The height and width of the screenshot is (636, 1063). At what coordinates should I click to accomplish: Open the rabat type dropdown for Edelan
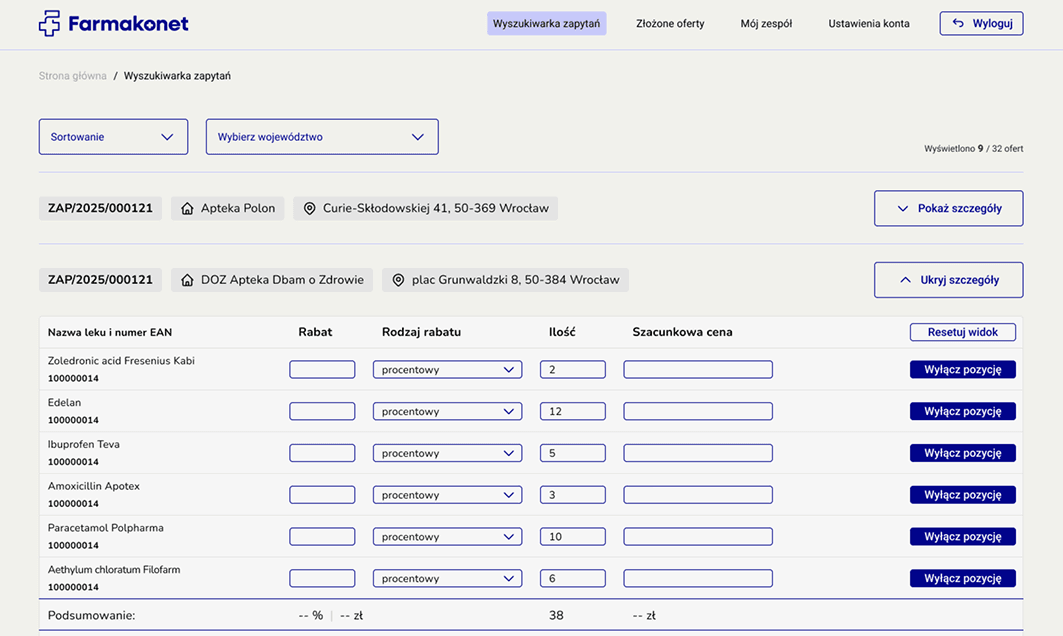coord(447,412)
